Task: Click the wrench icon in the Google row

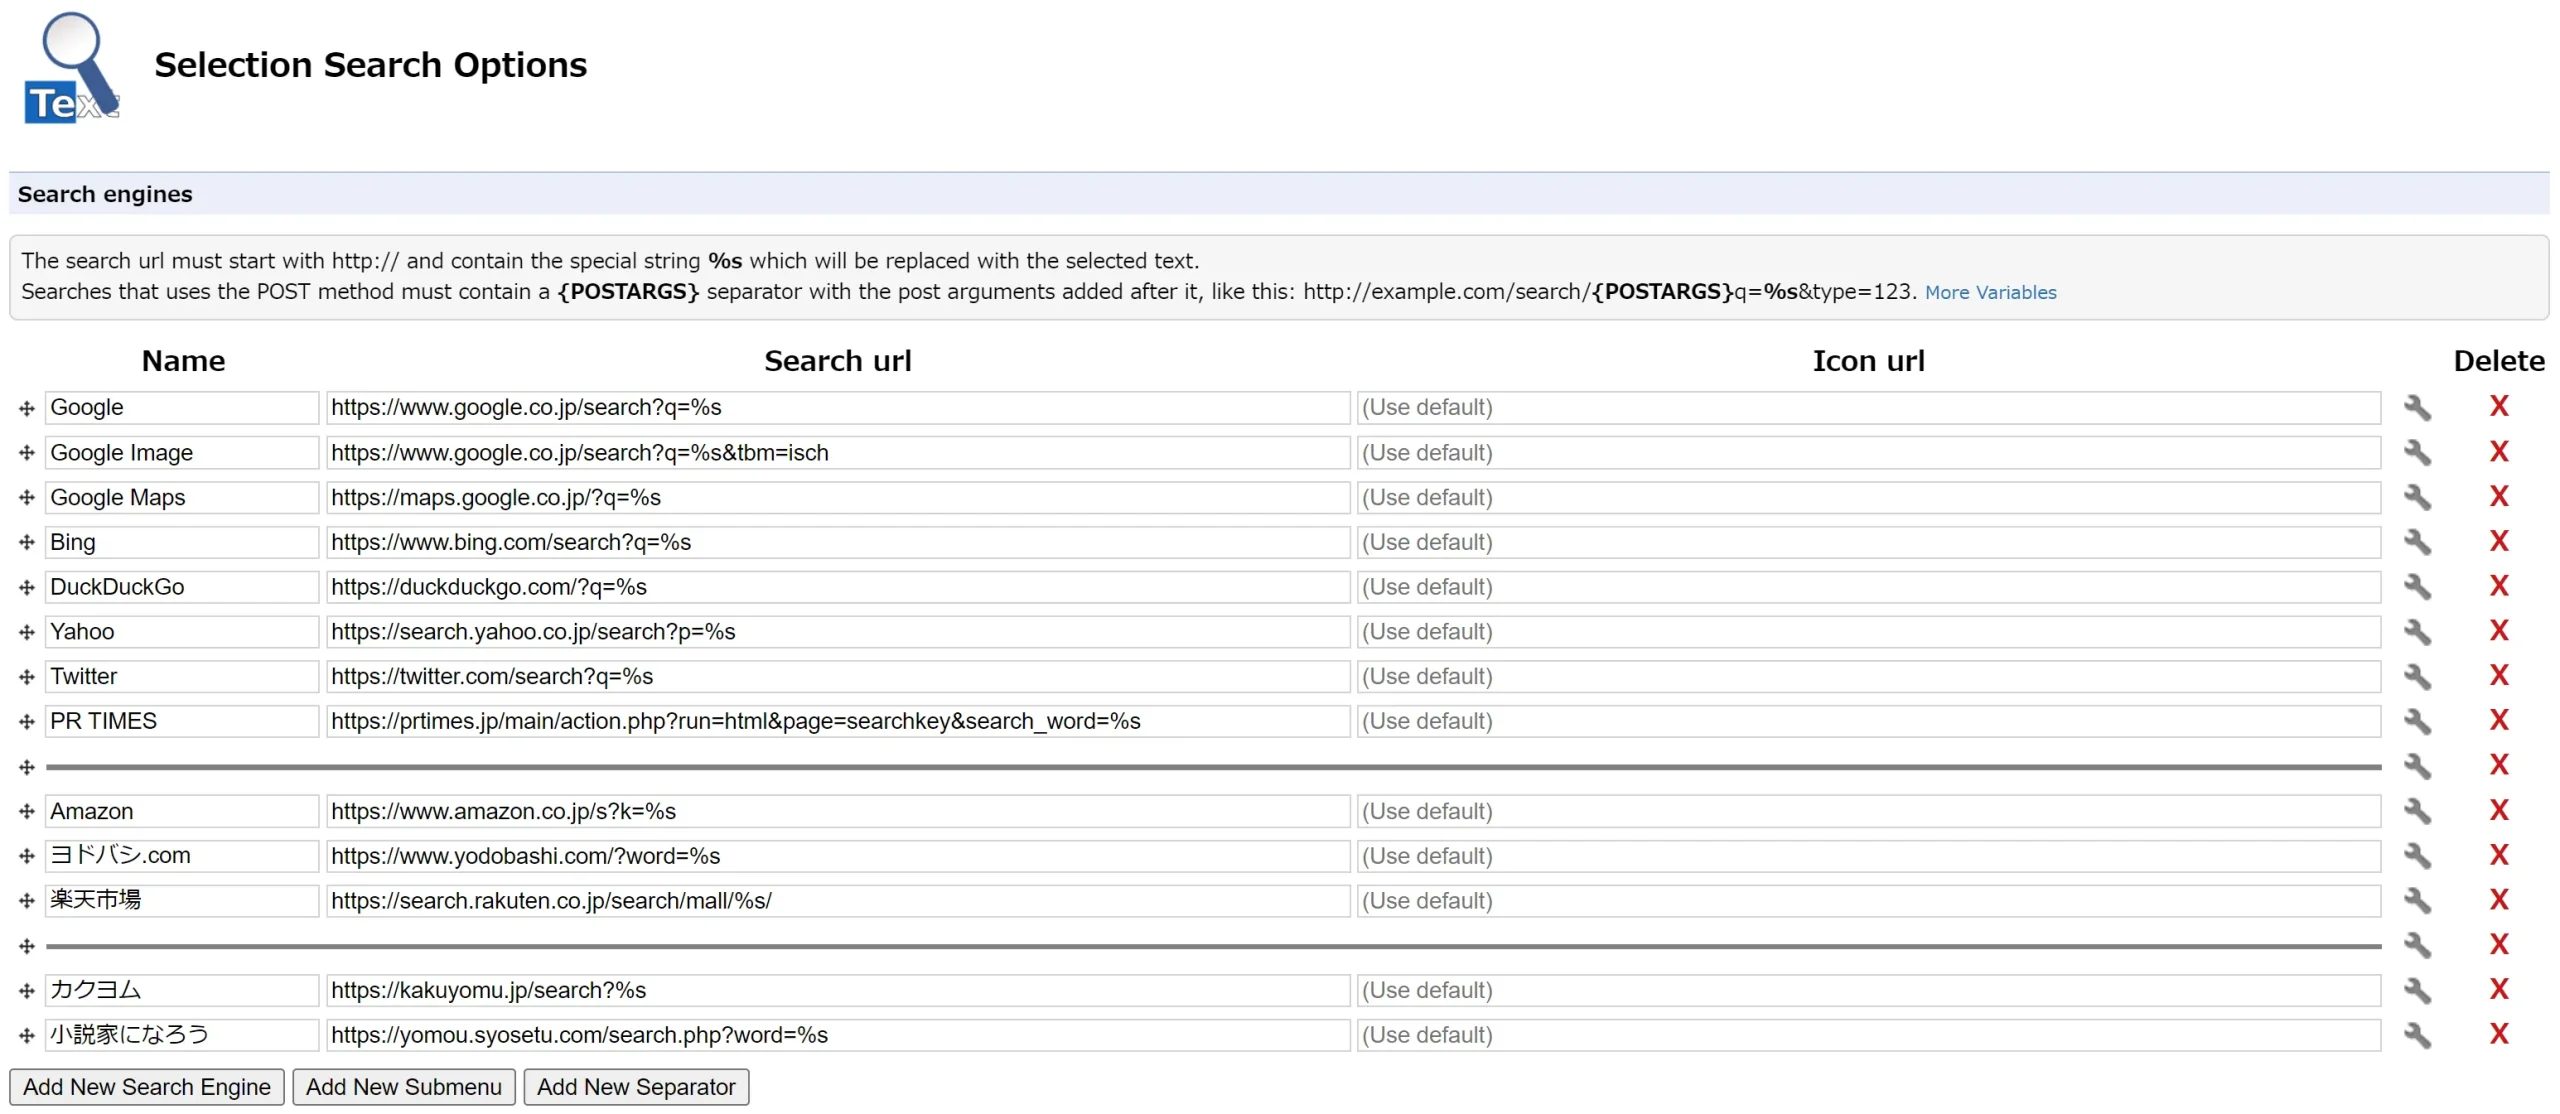Action: pyautogui.click(x=2417, y=408)
